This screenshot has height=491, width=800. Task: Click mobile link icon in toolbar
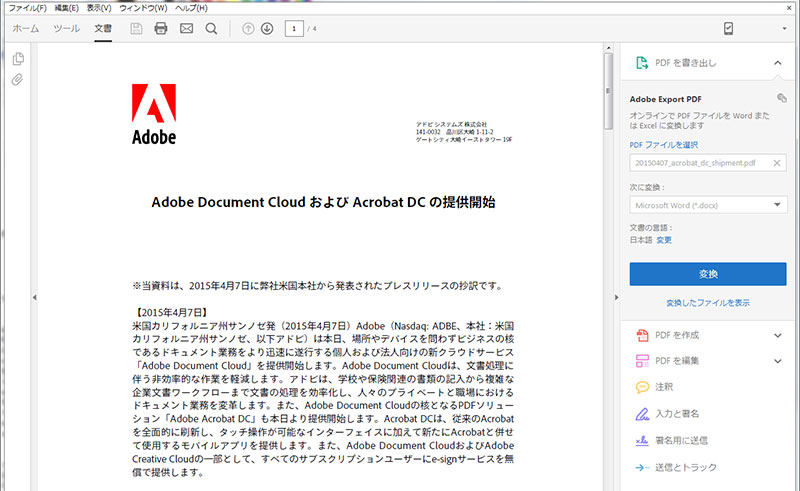pyautogui.click(x=728, y=29)
